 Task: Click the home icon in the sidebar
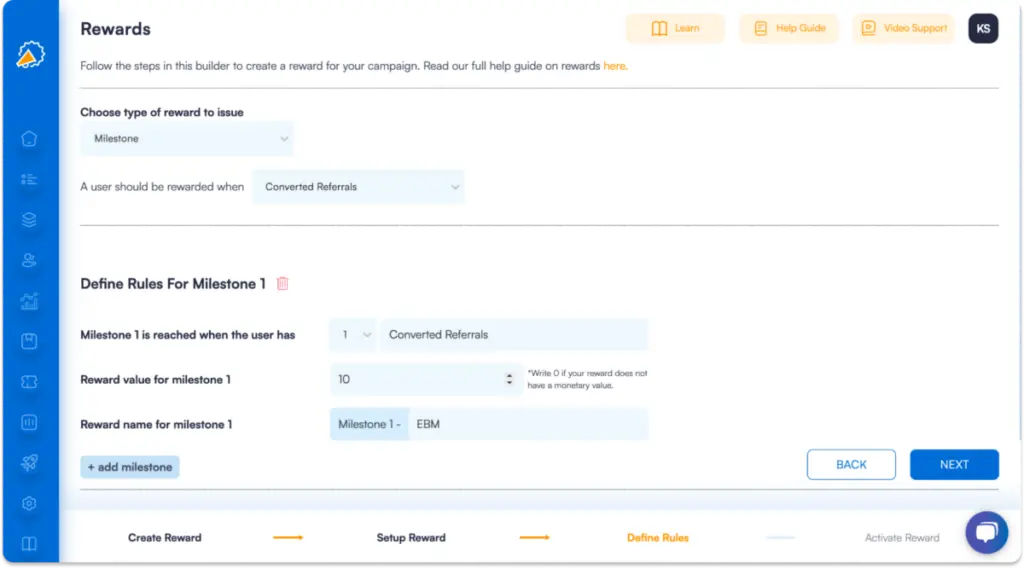(29, 139)
